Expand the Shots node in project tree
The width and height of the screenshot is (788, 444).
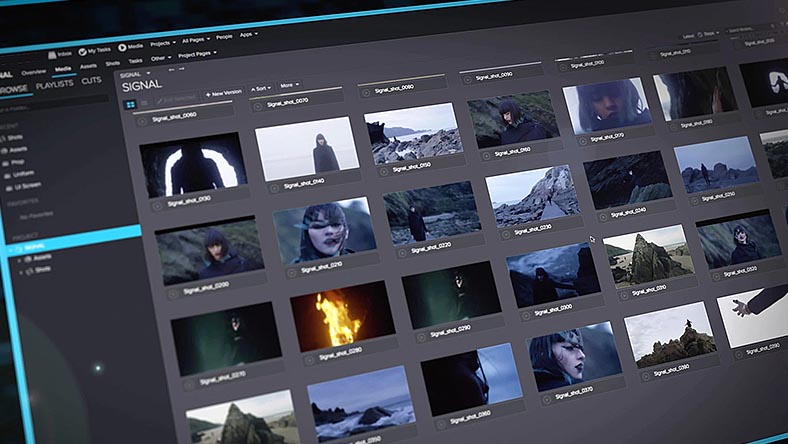(21, 272)
